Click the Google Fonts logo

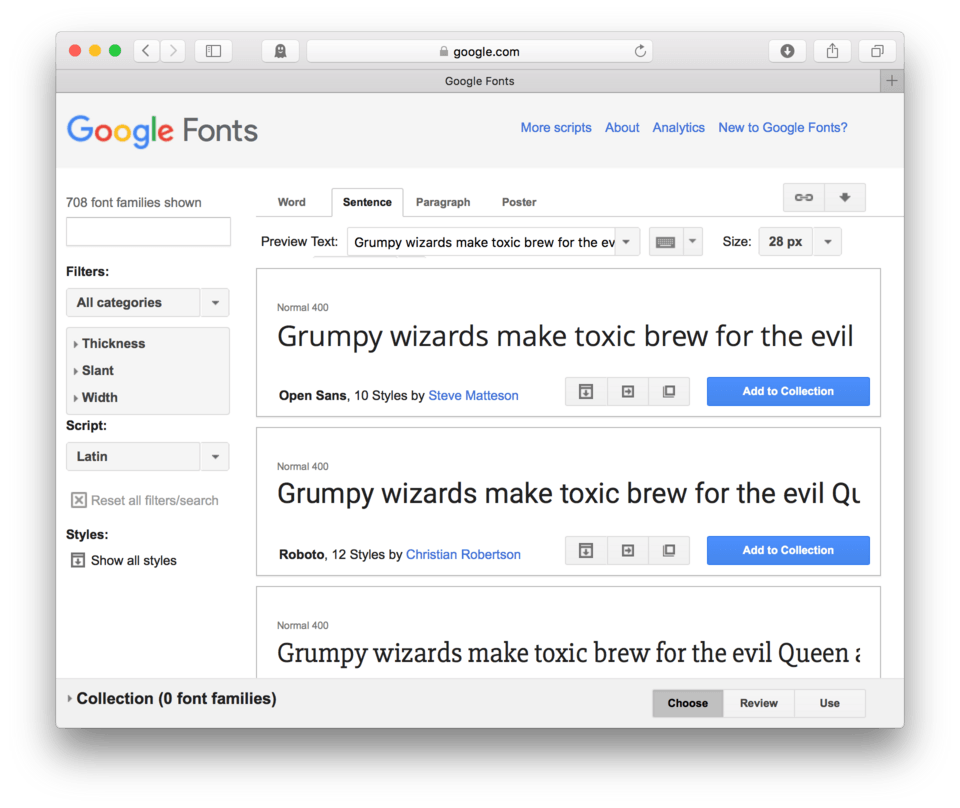tap(162, 131)
